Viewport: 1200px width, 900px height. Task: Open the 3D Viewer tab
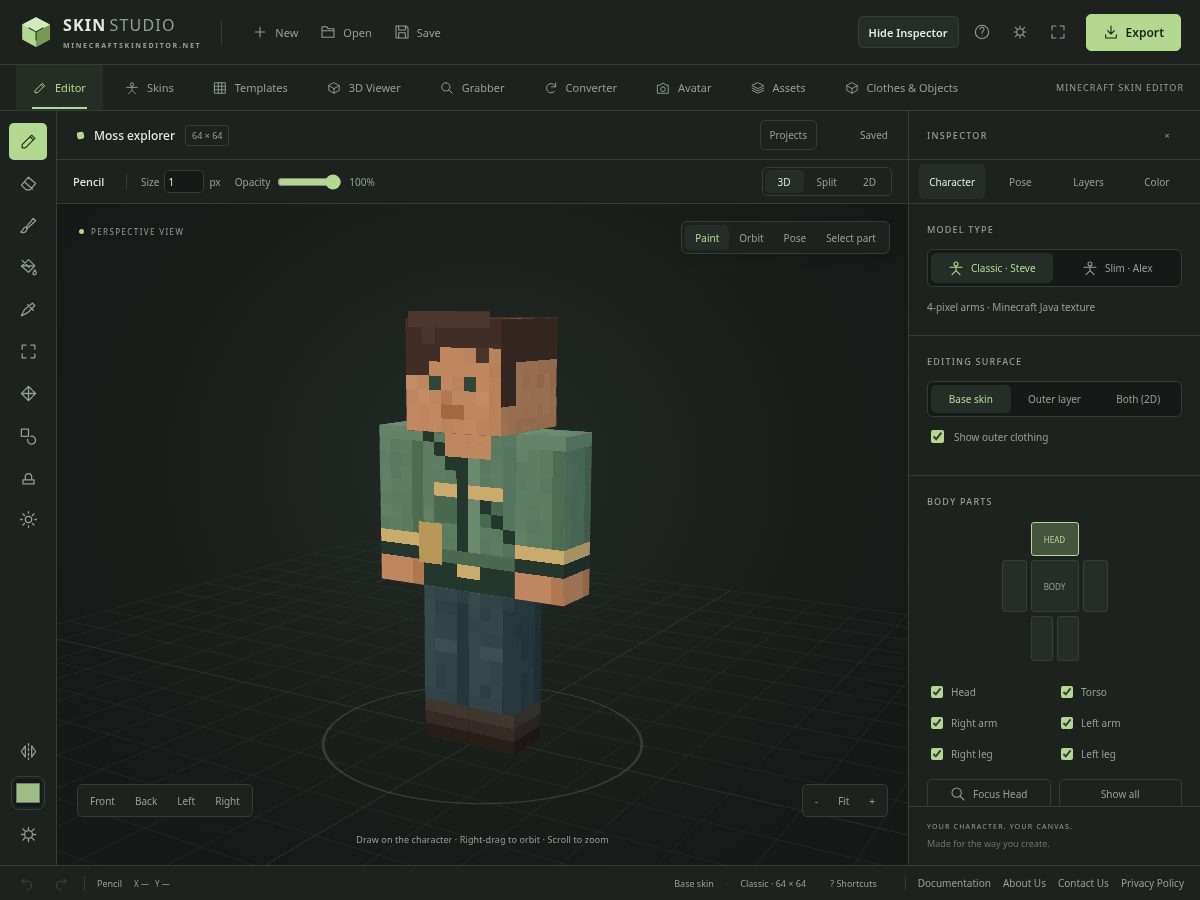point(364,88)
